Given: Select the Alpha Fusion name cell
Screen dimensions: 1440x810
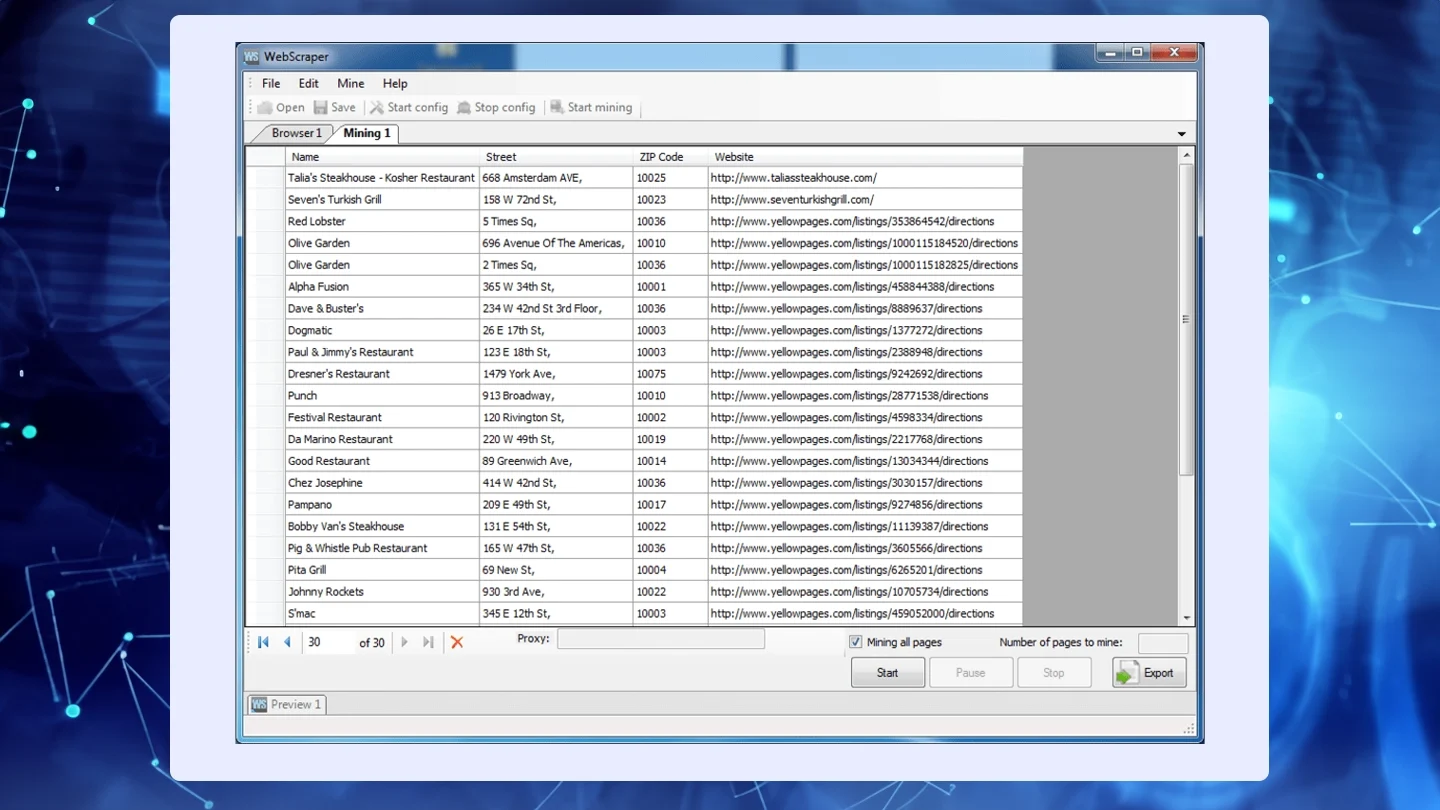Looking at the screenshot, I should tap(382, 287).
